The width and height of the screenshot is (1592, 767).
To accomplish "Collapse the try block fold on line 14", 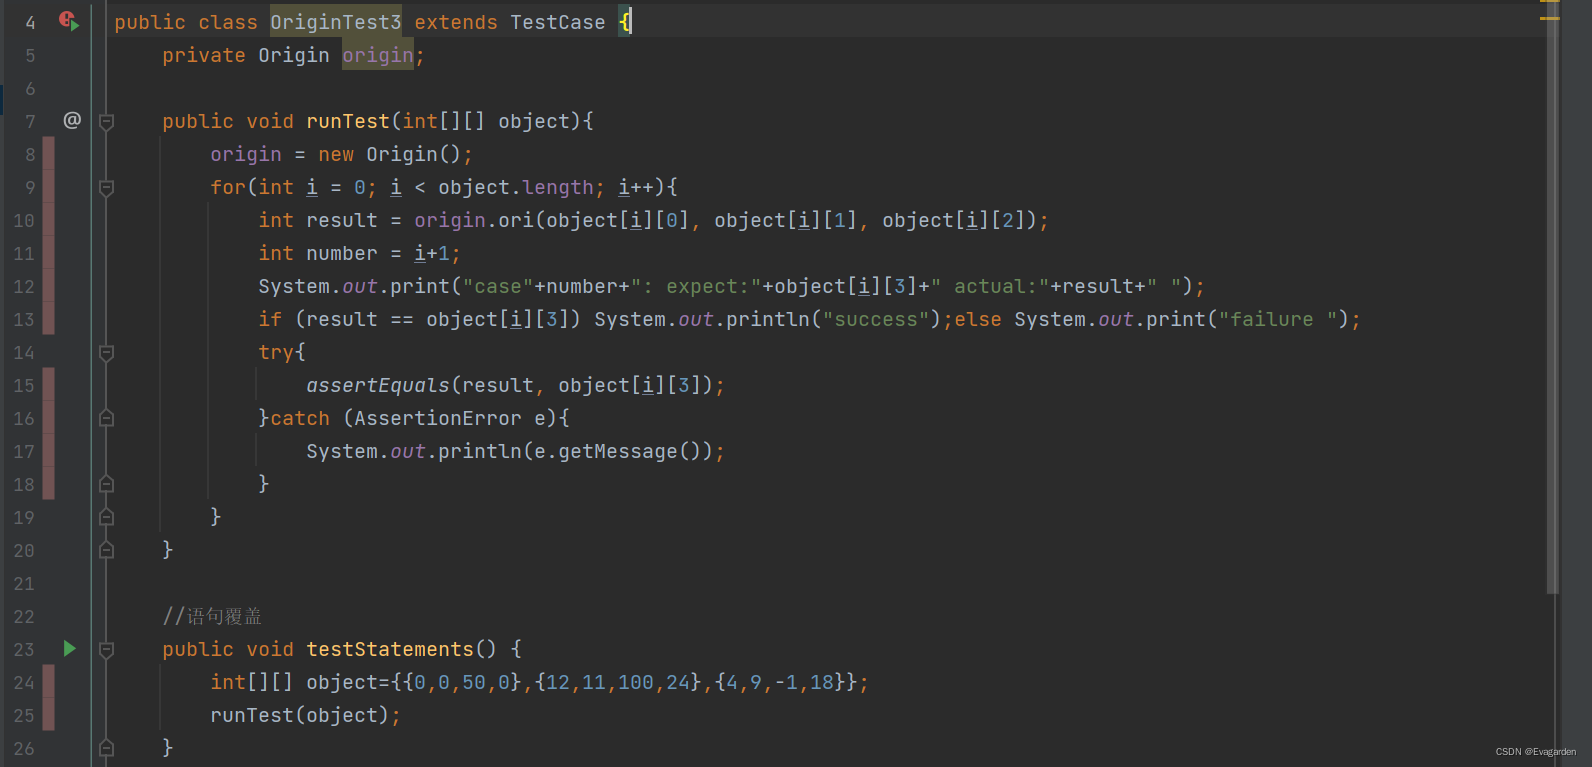I will pos(106,352).
